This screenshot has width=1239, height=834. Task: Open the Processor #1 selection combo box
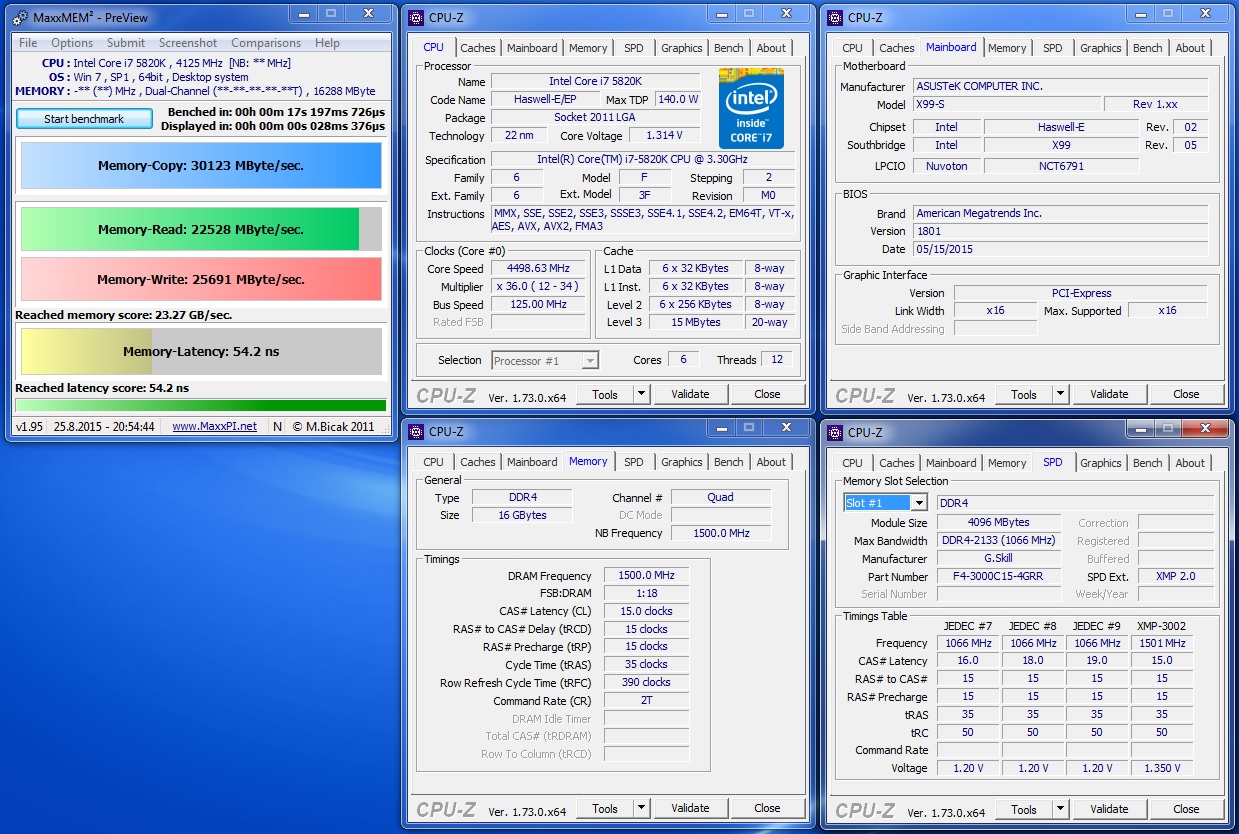coord(545,360)
